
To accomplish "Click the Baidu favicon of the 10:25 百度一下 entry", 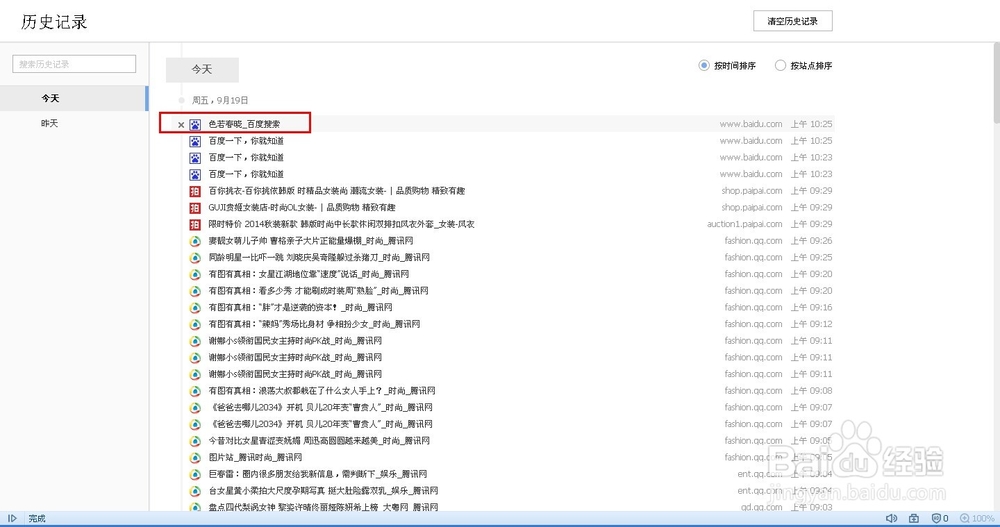I will tap(195, 141).
